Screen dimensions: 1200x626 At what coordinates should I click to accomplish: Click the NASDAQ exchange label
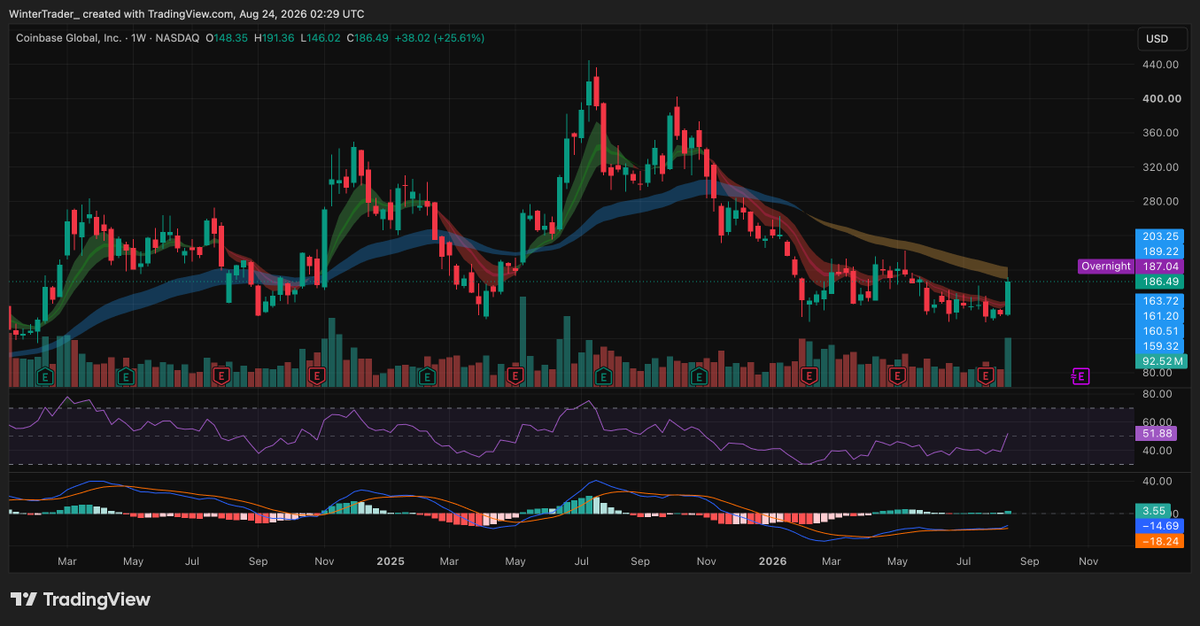177,38
